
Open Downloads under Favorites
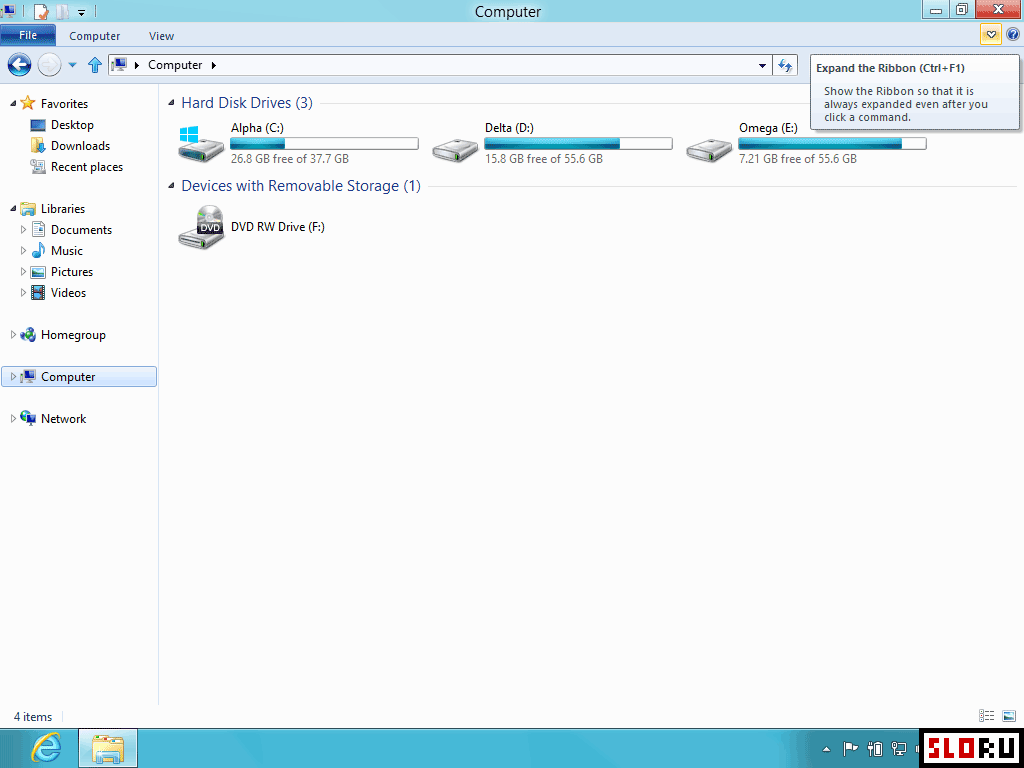80,146
